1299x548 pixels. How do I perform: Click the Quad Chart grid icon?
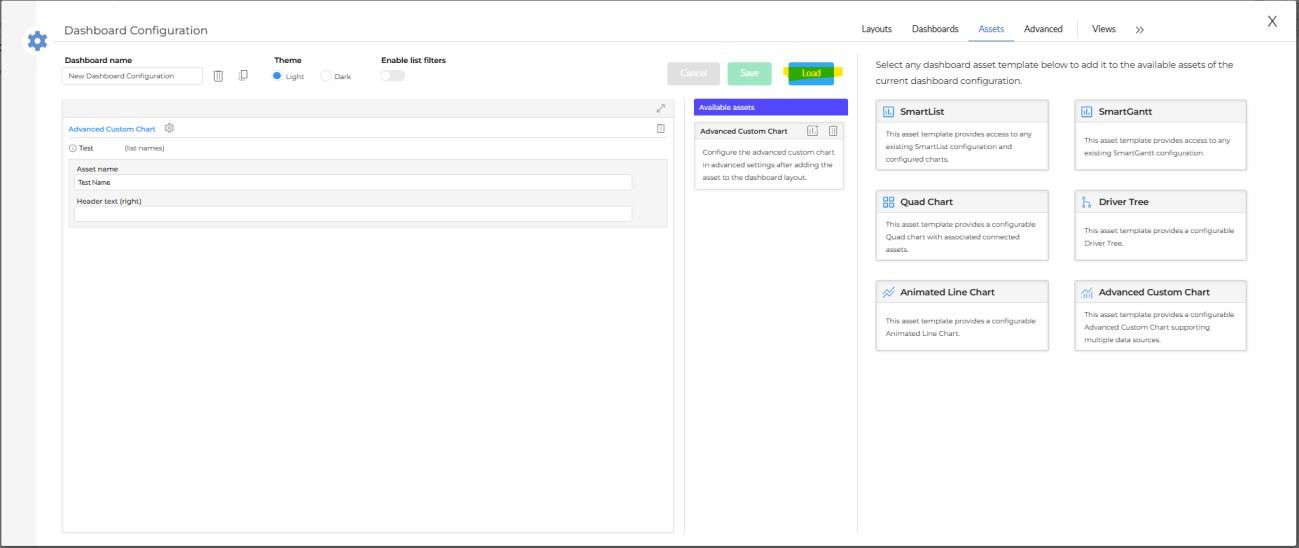(889, 202)
